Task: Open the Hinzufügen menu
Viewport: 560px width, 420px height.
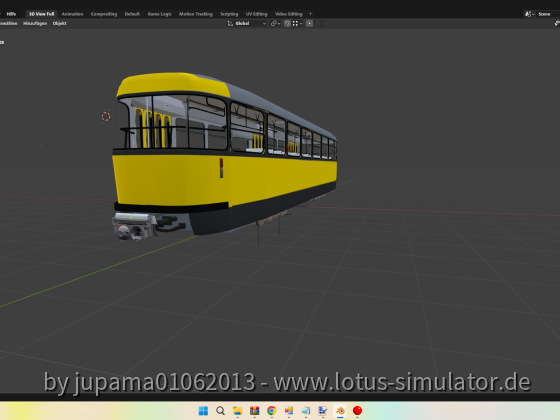Action: pyautogui.click(x=35, y=24)
